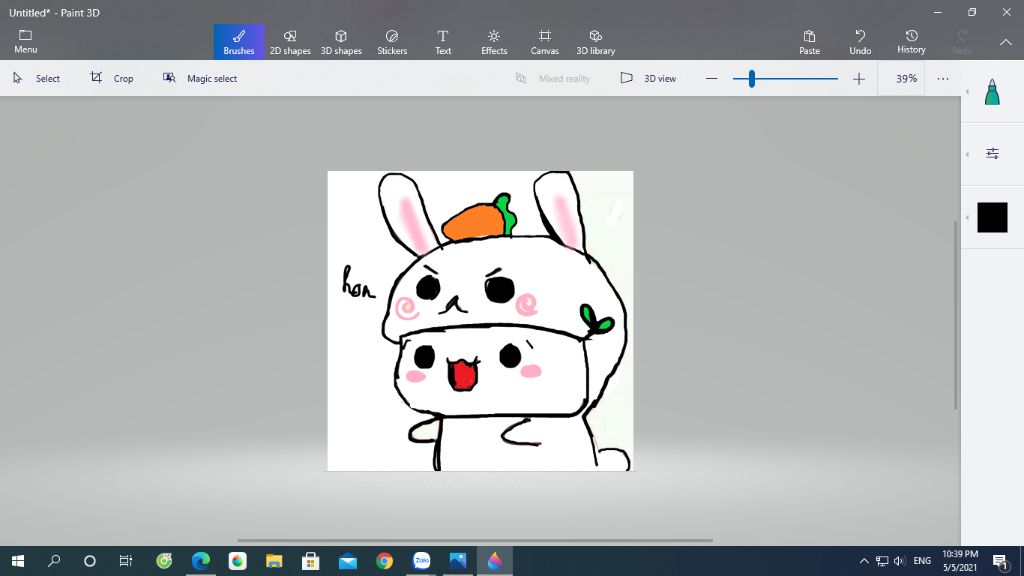
Task: Click the zoom slider handle
Action: pos(752,78)
